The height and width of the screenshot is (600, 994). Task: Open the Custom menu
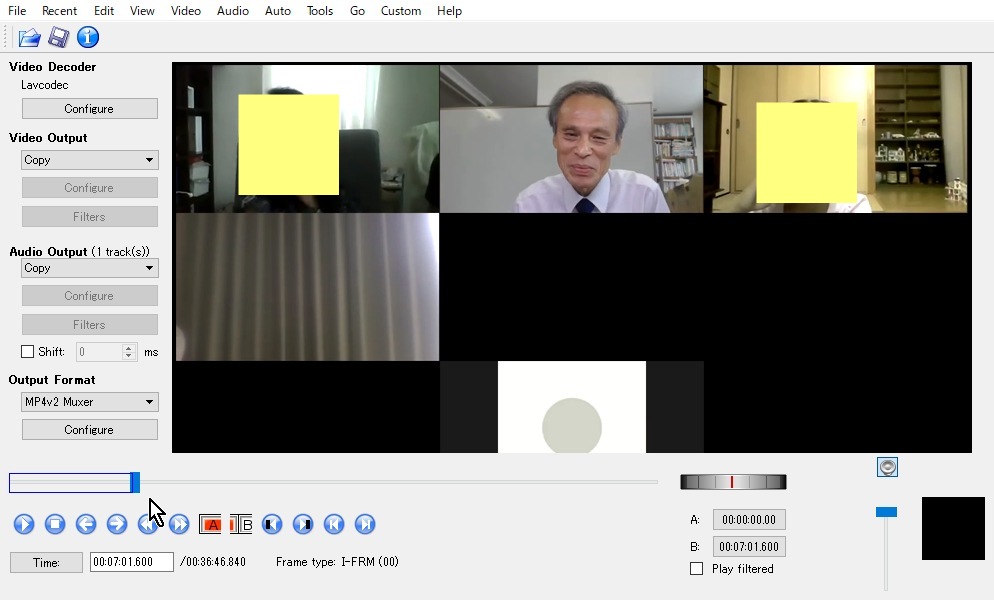(x=401, y=11)
